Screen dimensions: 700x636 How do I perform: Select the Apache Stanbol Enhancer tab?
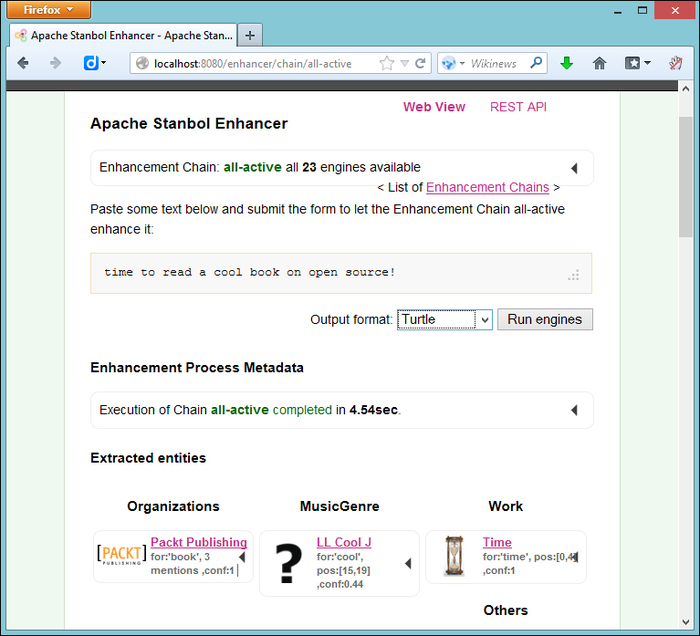[123, 35]
